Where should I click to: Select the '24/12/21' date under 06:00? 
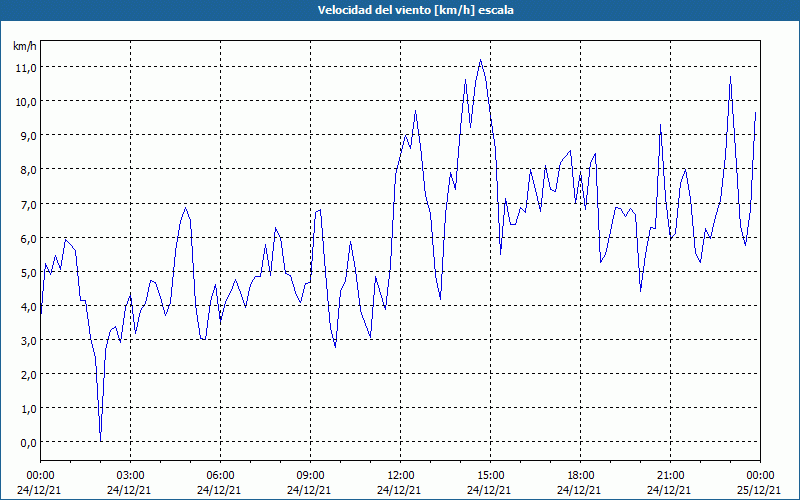(x=219, y=490)
